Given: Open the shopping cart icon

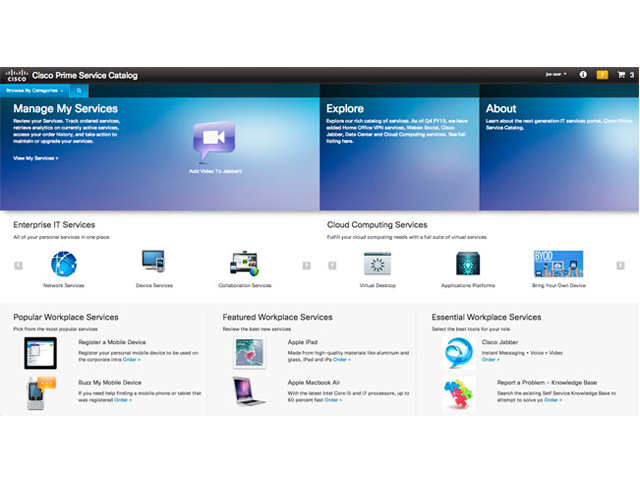Looking at the screenshot, I should [621, 75].
